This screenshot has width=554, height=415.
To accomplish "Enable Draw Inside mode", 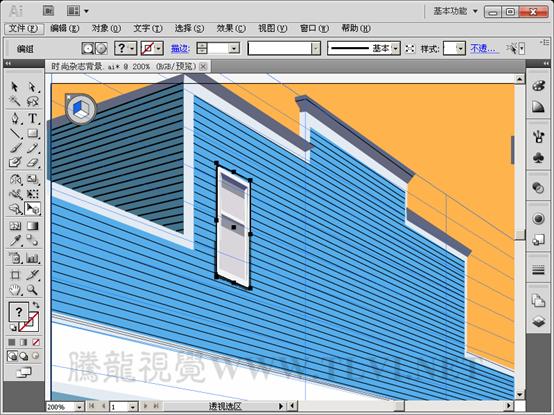I will [x=36, y=356].
